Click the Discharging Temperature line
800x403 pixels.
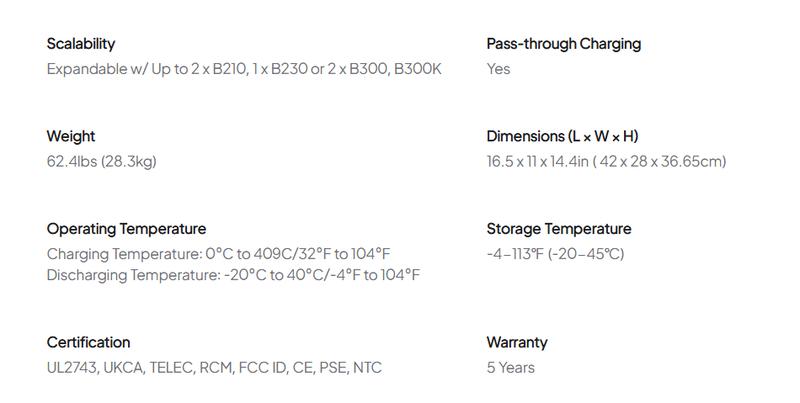(x=233, y=275)
